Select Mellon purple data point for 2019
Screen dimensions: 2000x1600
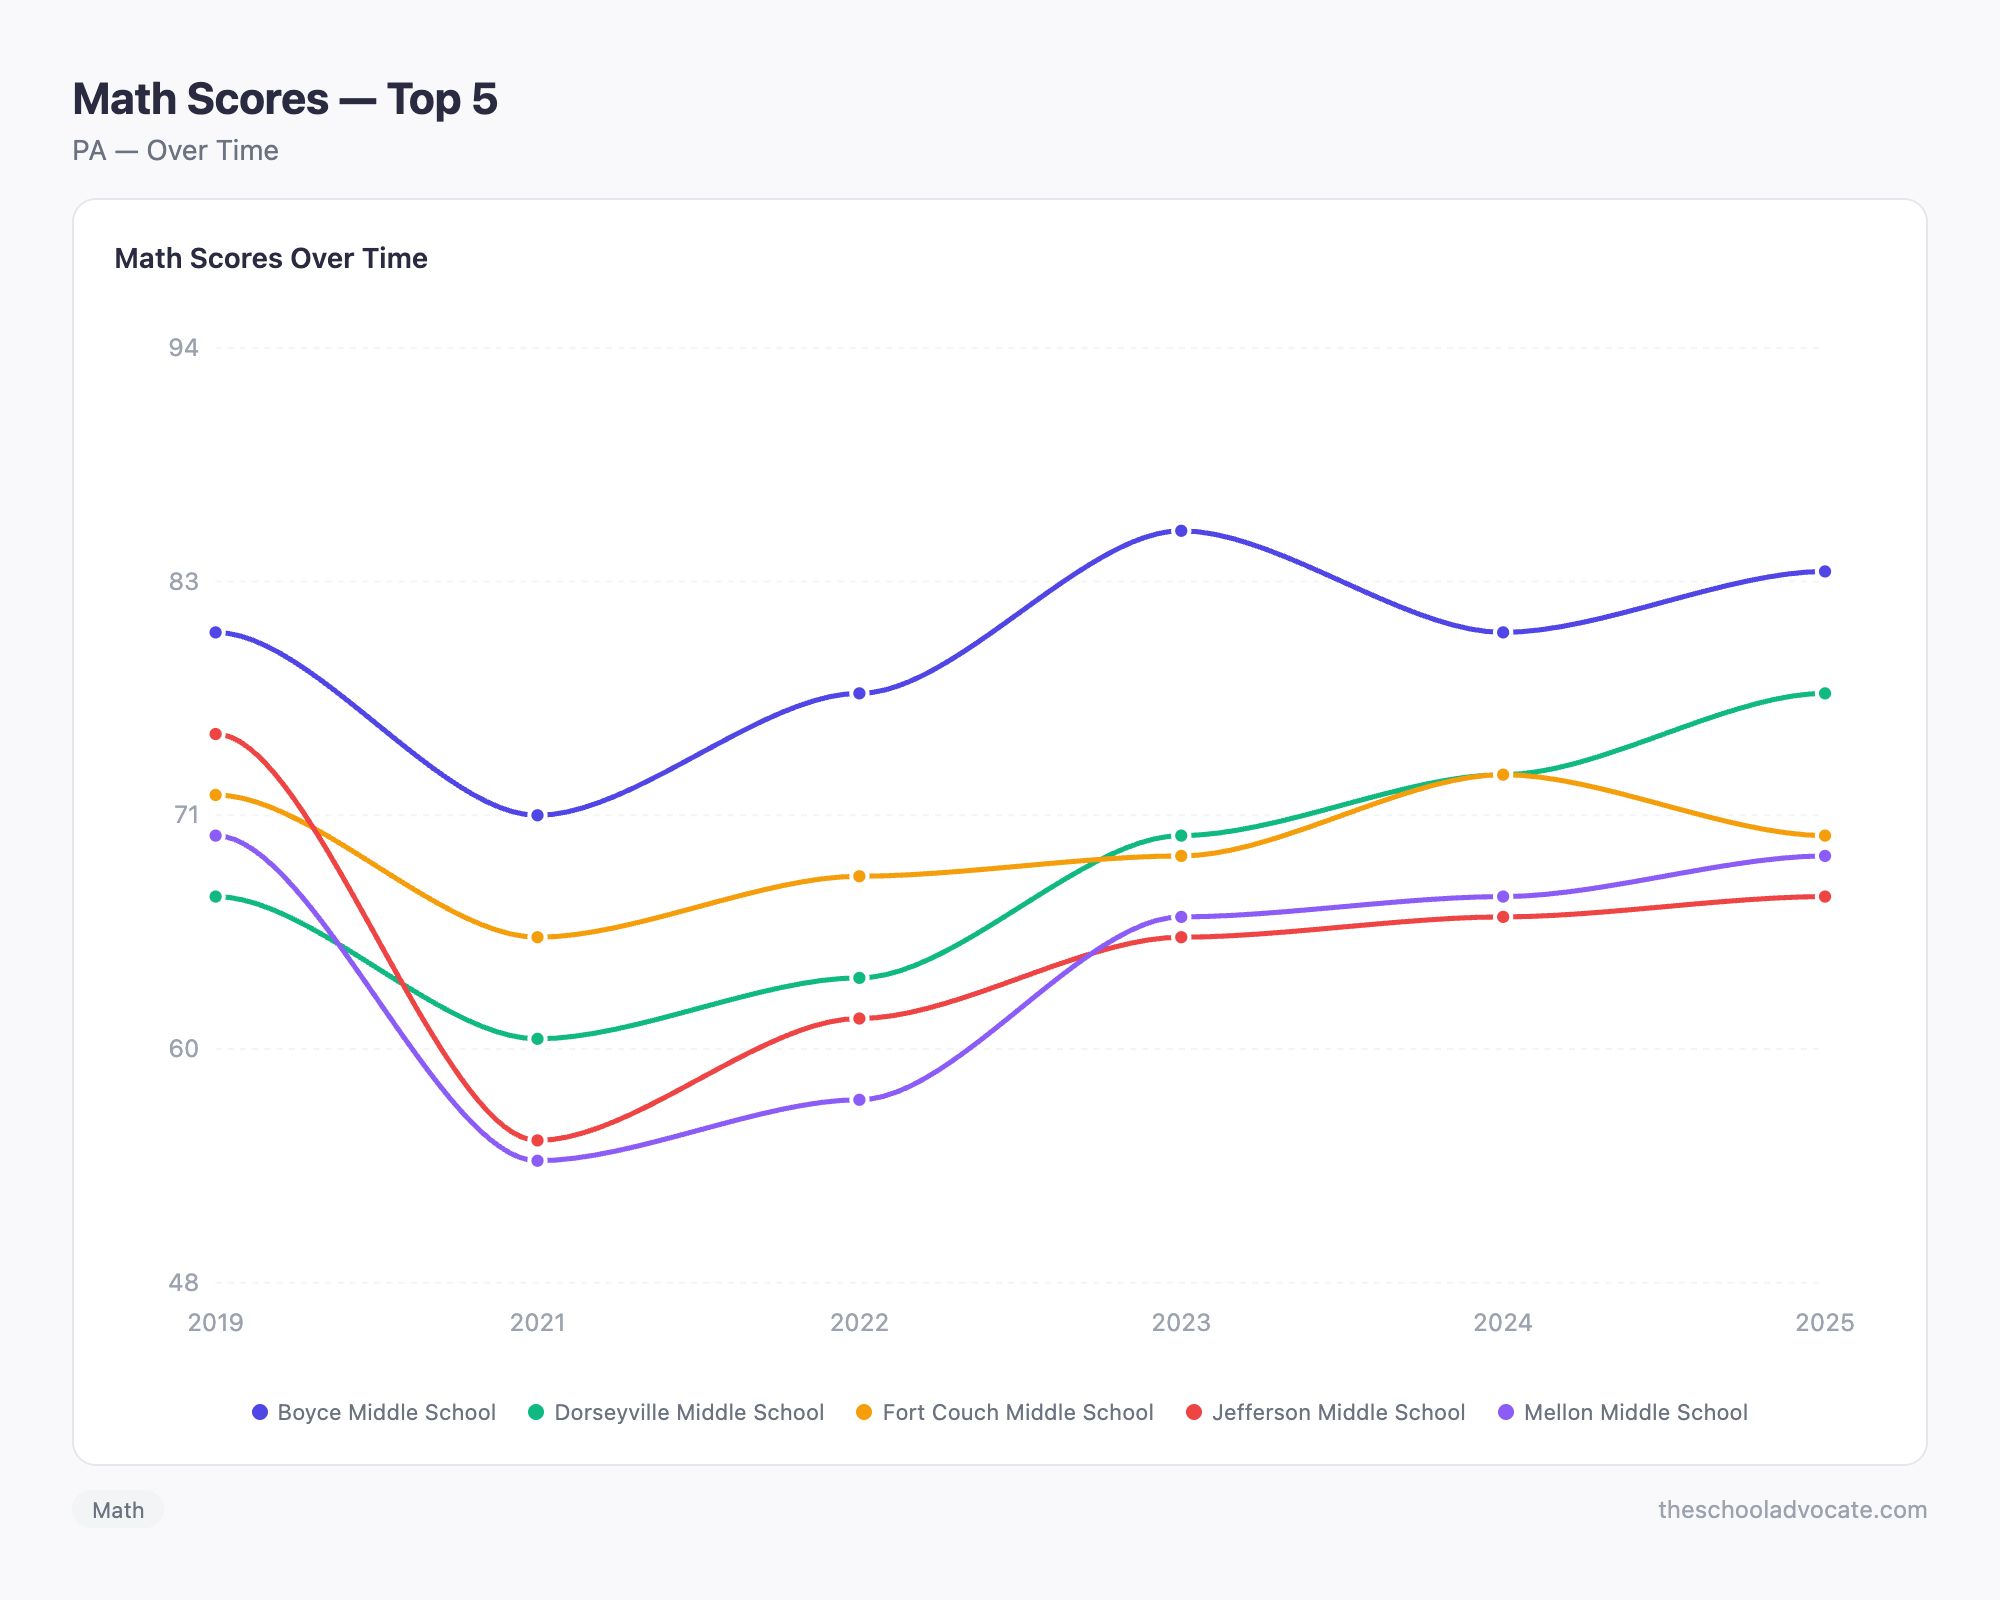pyautogui.click(x=216, y=835)
